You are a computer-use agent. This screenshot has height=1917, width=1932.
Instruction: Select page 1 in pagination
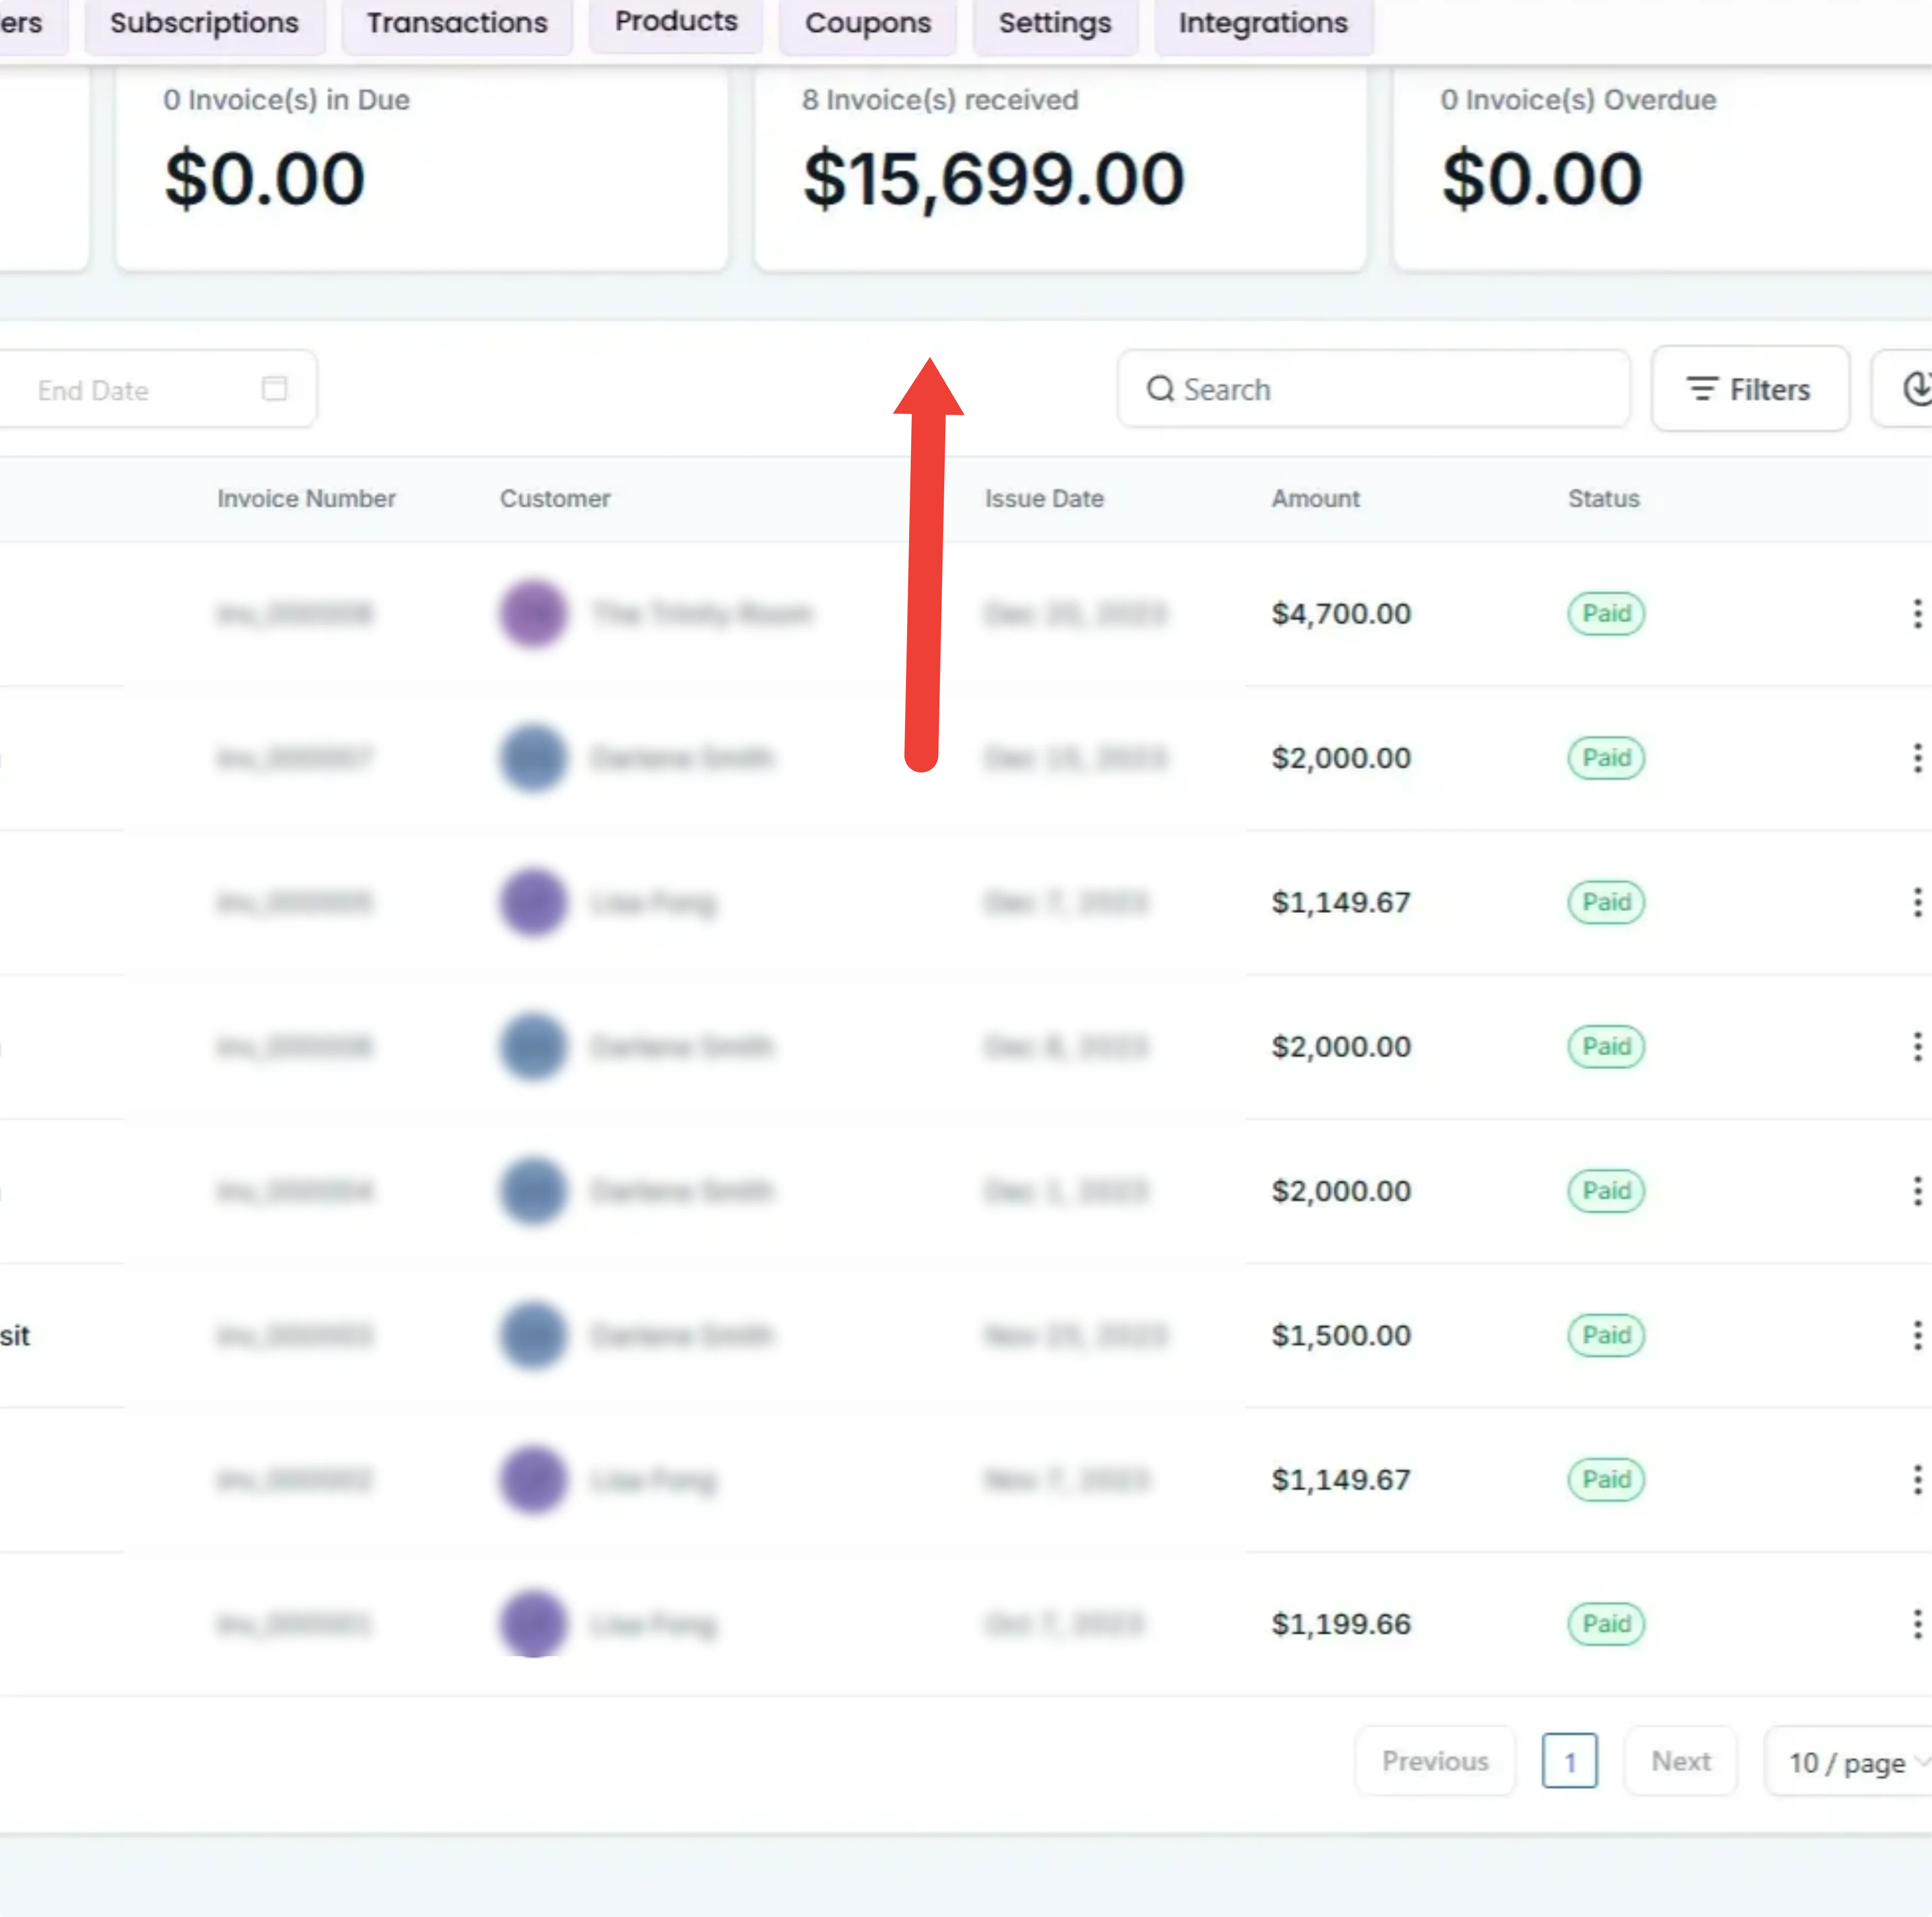[1569, 1762]
